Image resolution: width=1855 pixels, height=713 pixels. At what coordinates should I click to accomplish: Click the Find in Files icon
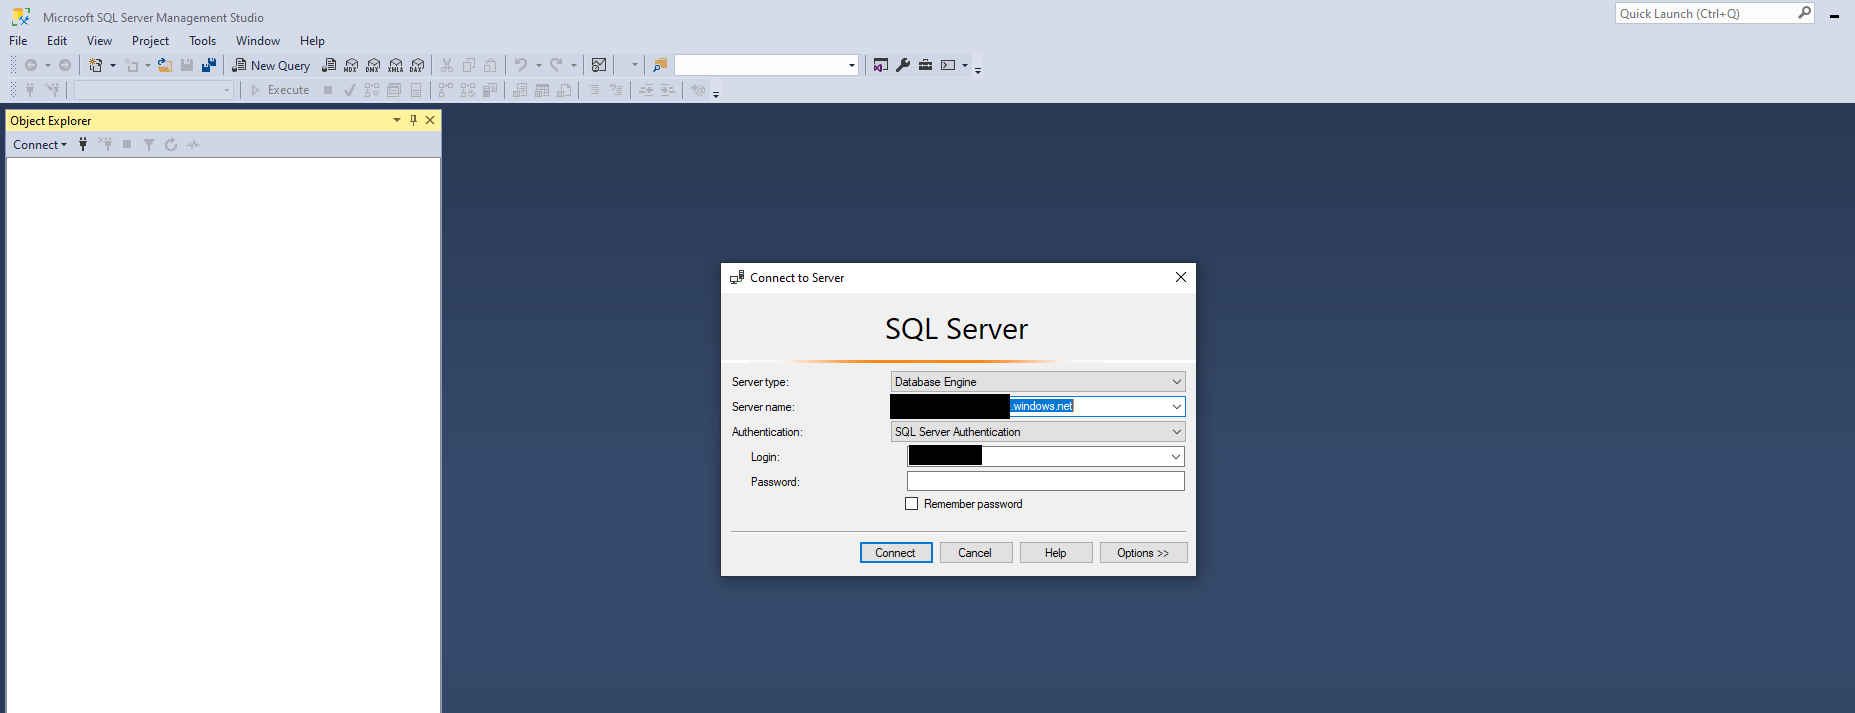pos(660,65)
